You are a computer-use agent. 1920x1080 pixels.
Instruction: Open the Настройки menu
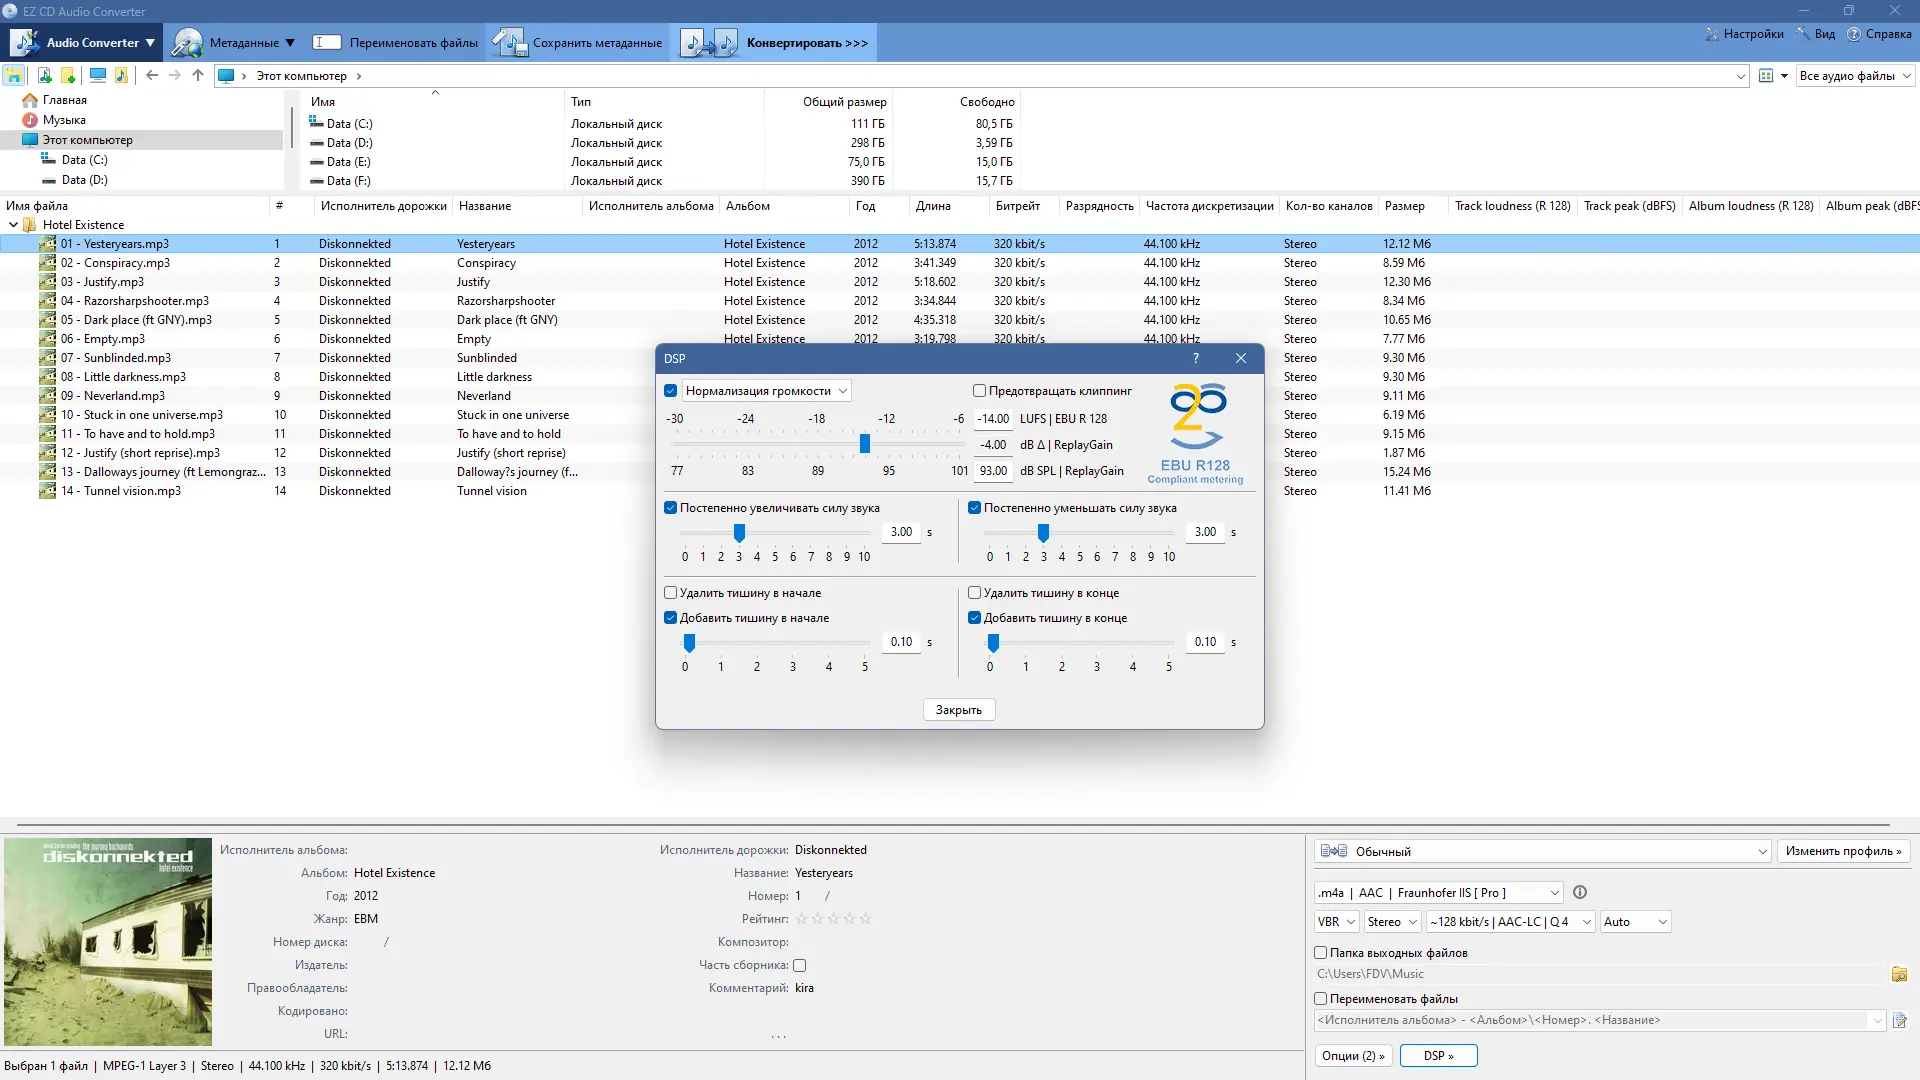tap(1744, 34)
